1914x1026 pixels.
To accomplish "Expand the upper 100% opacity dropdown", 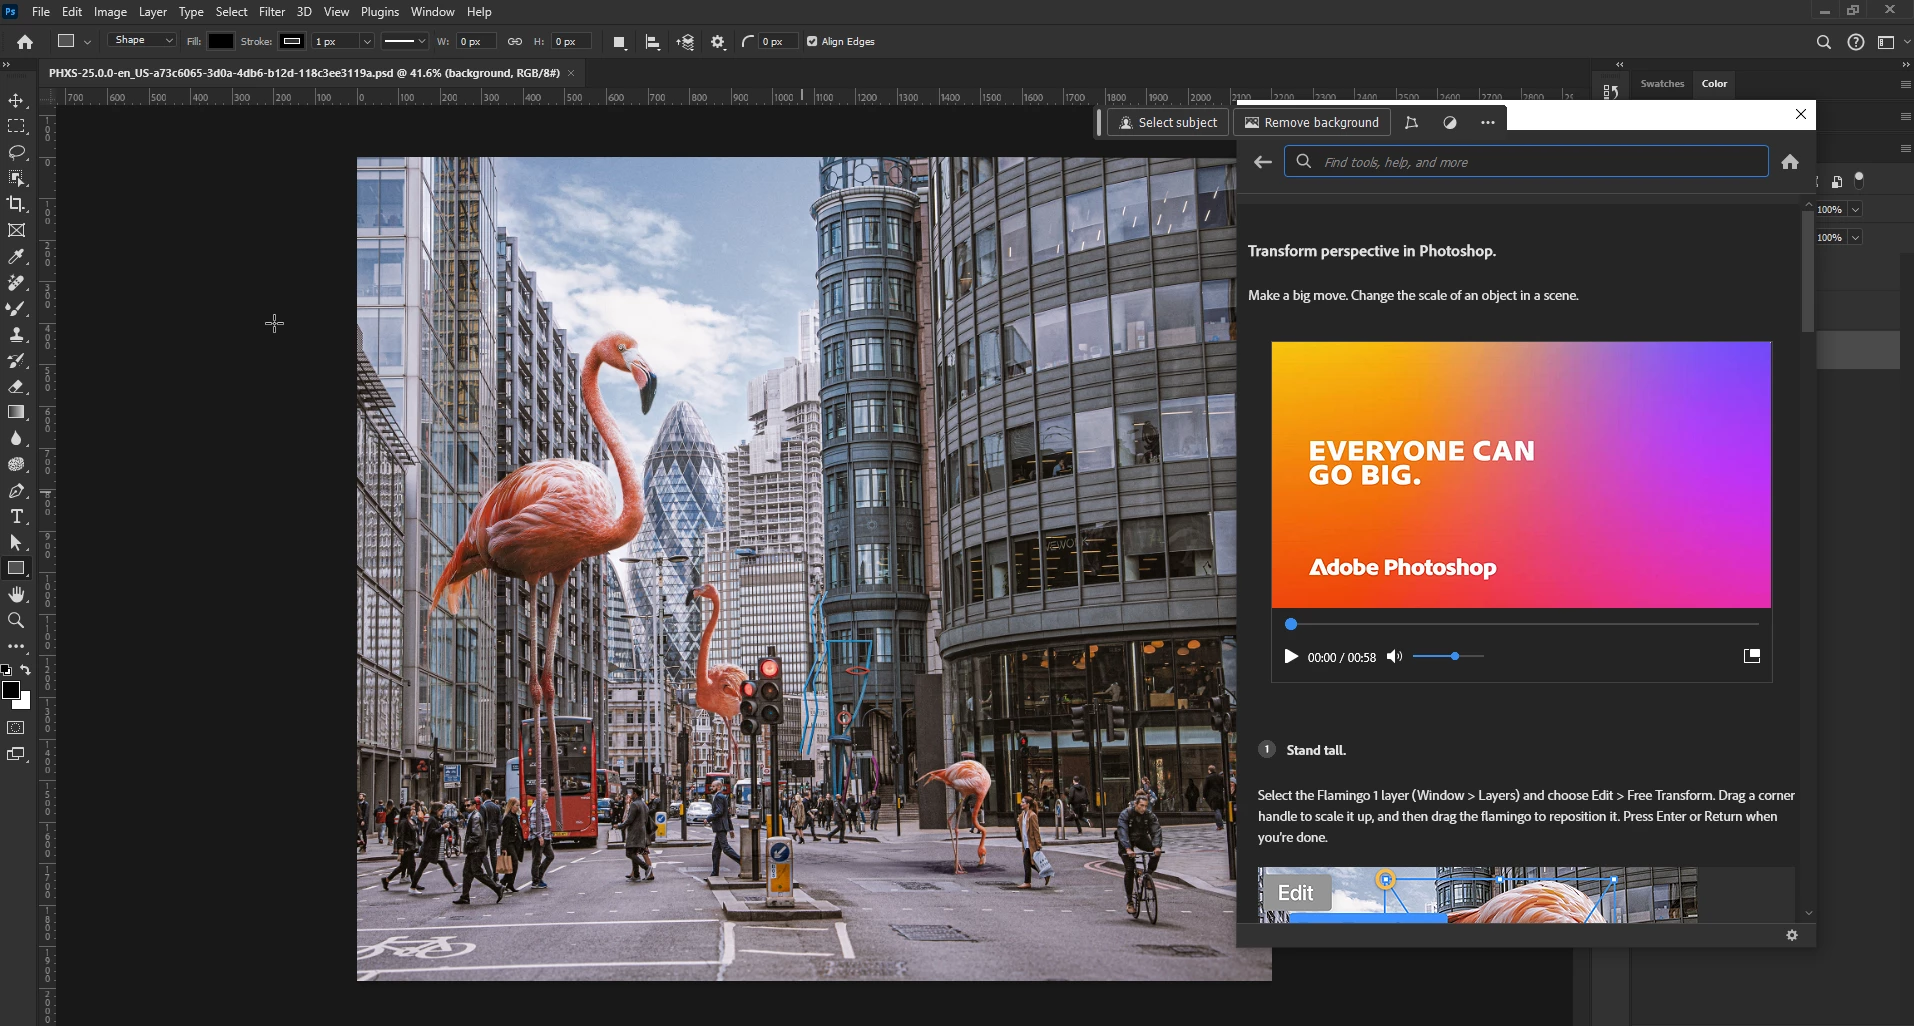I will (1855, 210).
